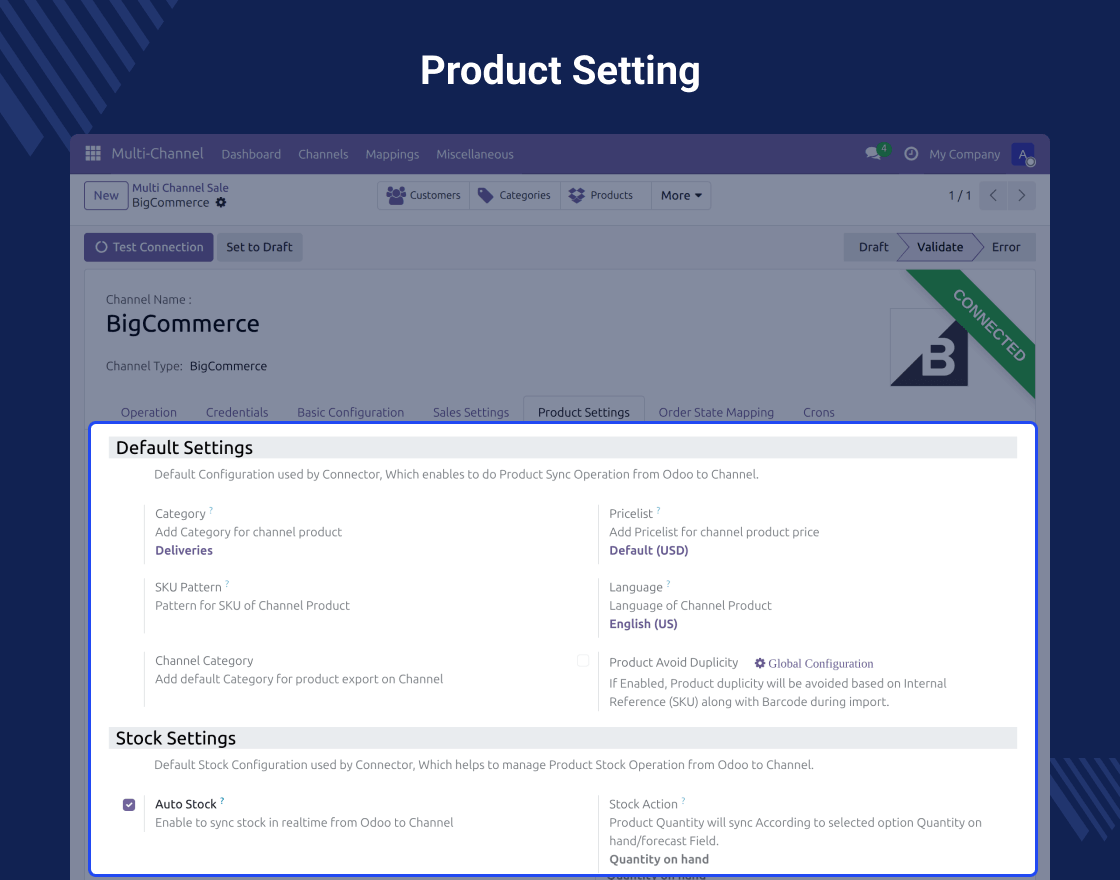The height and width of the screenshot is (880, 1120).
Task: Select the Draft status stage
Action: click(x=873, y=247)
